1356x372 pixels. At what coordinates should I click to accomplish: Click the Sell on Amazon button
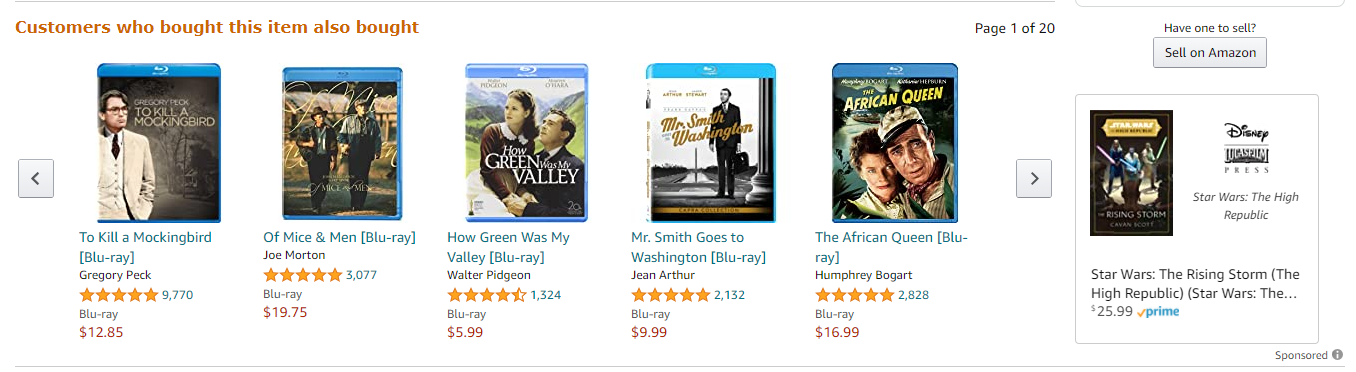tap(1210, 52)
